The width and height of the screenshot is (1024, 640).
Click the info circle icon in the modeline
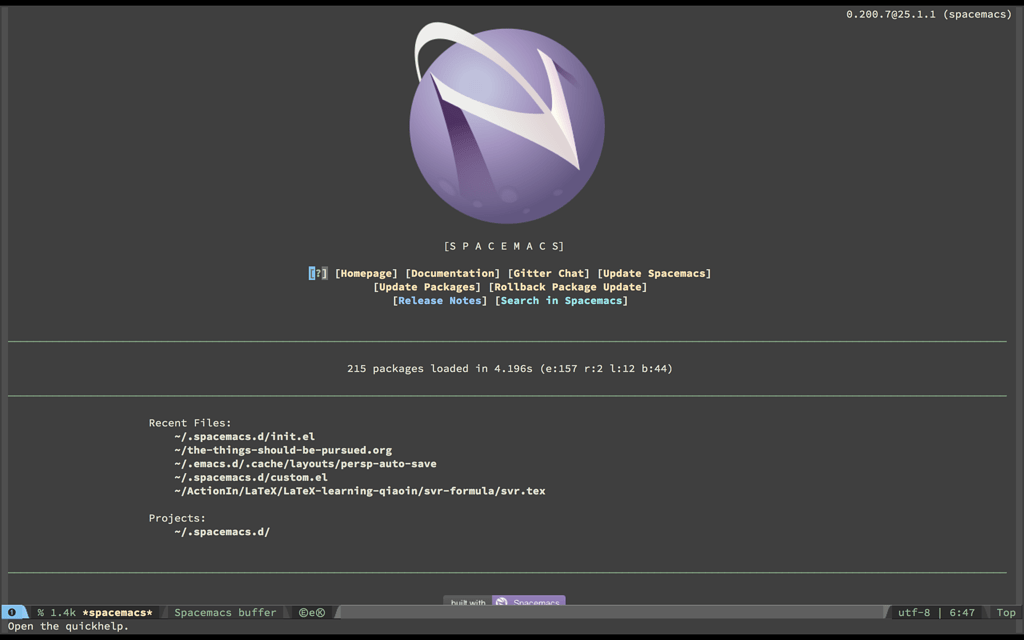tap(10, 612)
